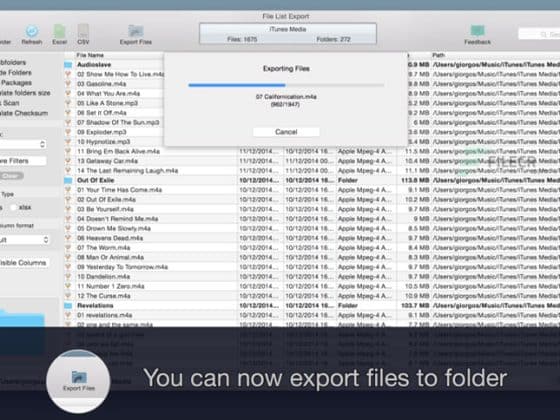Click the file icon beside 06 Set It Off.m4a
560x420 pixels.
click(68, 113)
